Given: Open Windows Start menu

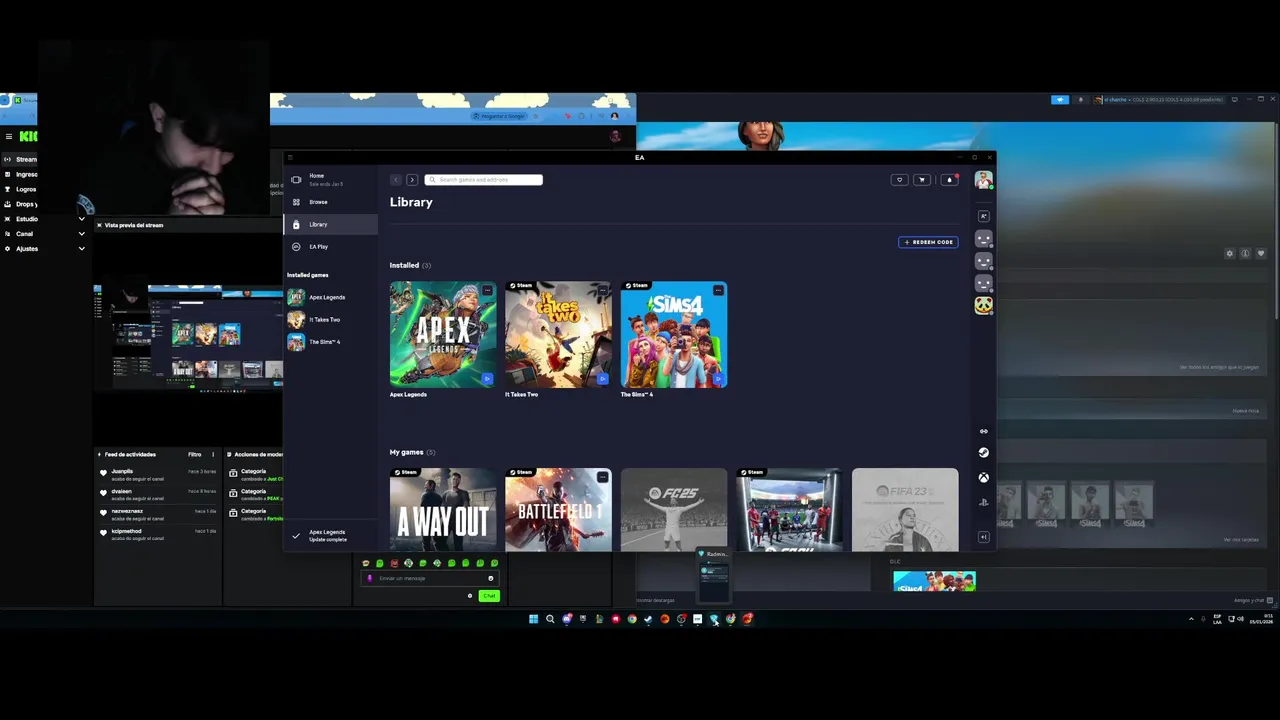Looking at the screenshot, I should point(533,619).
